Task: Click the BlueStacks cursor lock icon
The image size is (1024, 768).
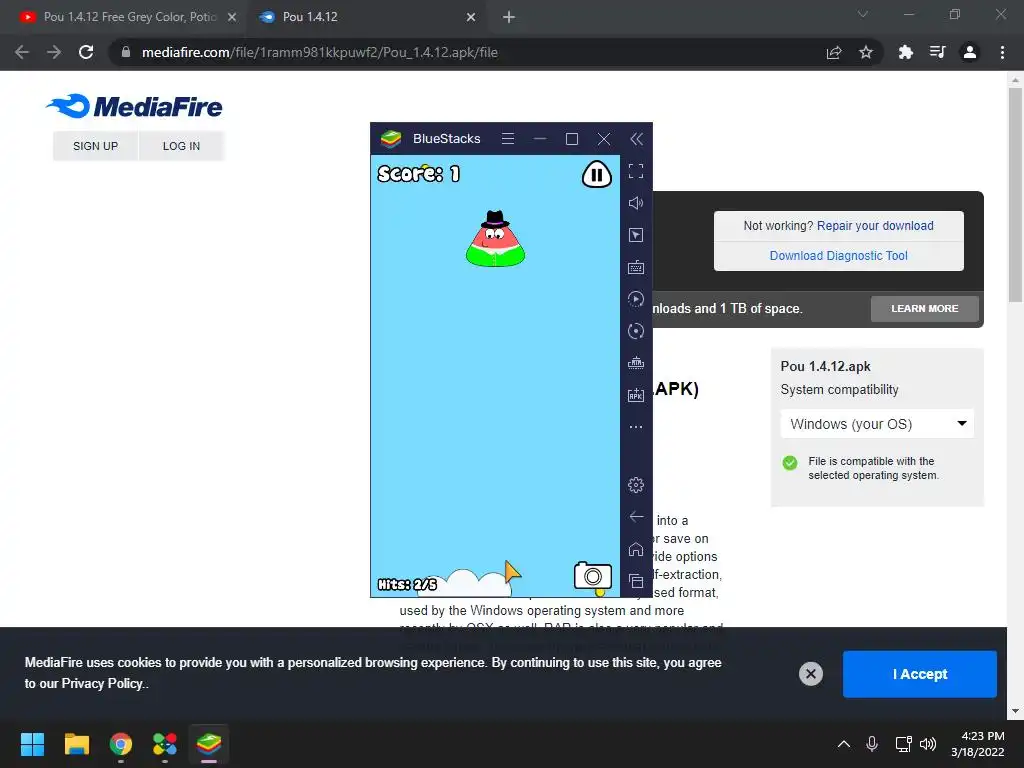Action: click(635, 235)
